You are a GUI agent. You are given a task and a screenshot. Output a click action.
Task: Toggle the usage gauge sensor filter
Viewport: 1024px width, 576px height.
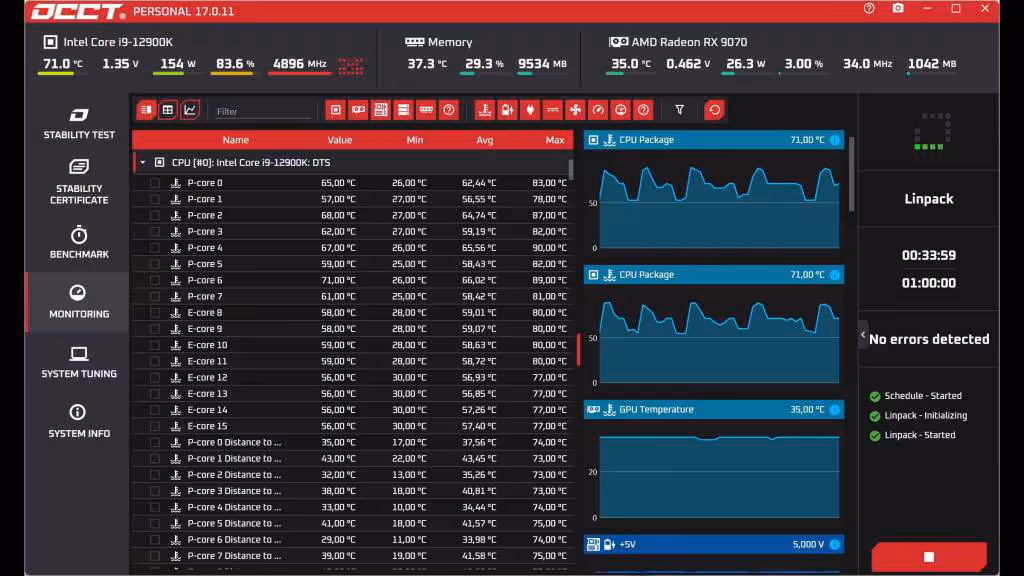tap(620, 110)
